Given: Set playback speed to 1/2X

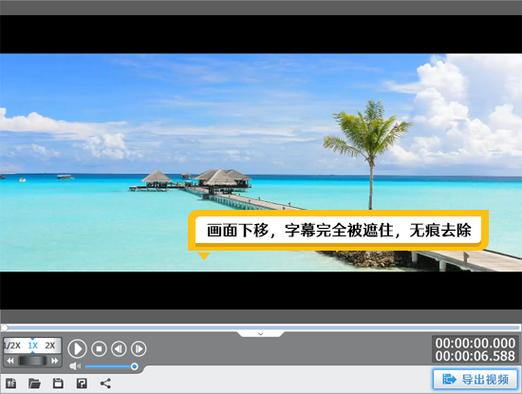Looking at the screenshot, I should click(13, 346).
